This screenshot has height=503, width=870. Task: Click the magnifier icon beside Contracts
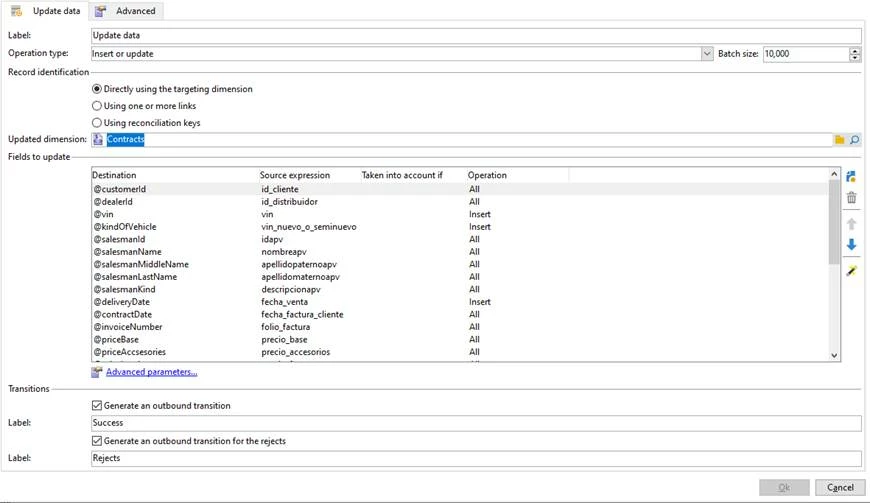click(x=854, y=140)
